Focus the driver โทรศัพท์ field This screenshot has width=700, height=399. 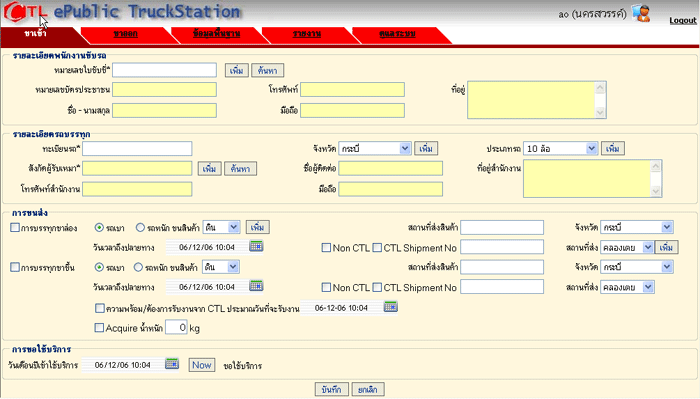pos(352,89)
